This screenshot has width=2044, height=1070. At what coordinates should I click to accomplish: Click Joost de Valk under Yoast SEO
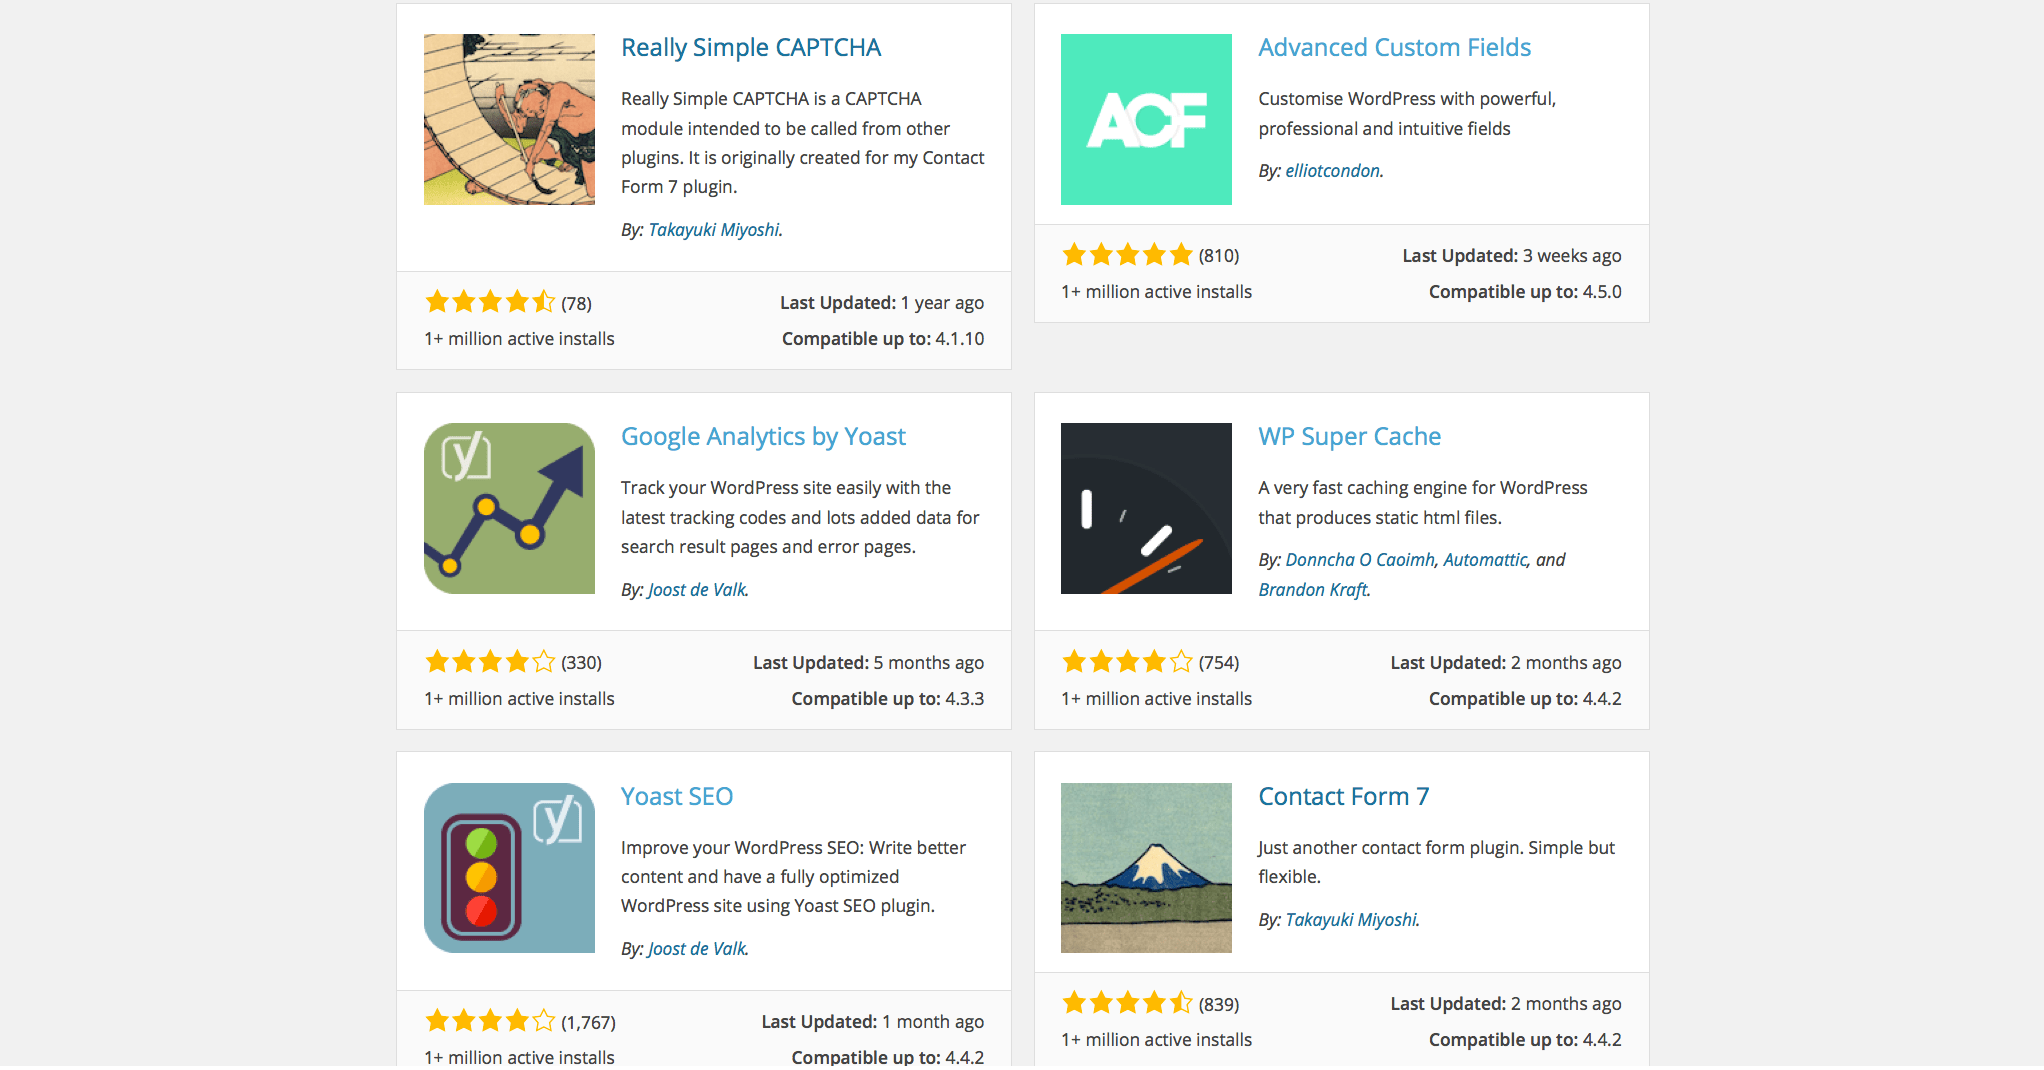tap(696, 949)
